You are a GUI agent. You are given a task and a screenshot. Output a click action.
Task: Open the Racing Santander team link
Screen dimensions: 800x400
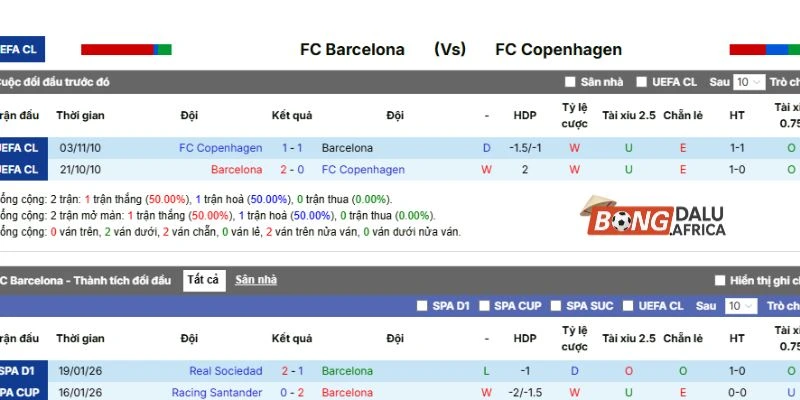(x=216, y=393)
